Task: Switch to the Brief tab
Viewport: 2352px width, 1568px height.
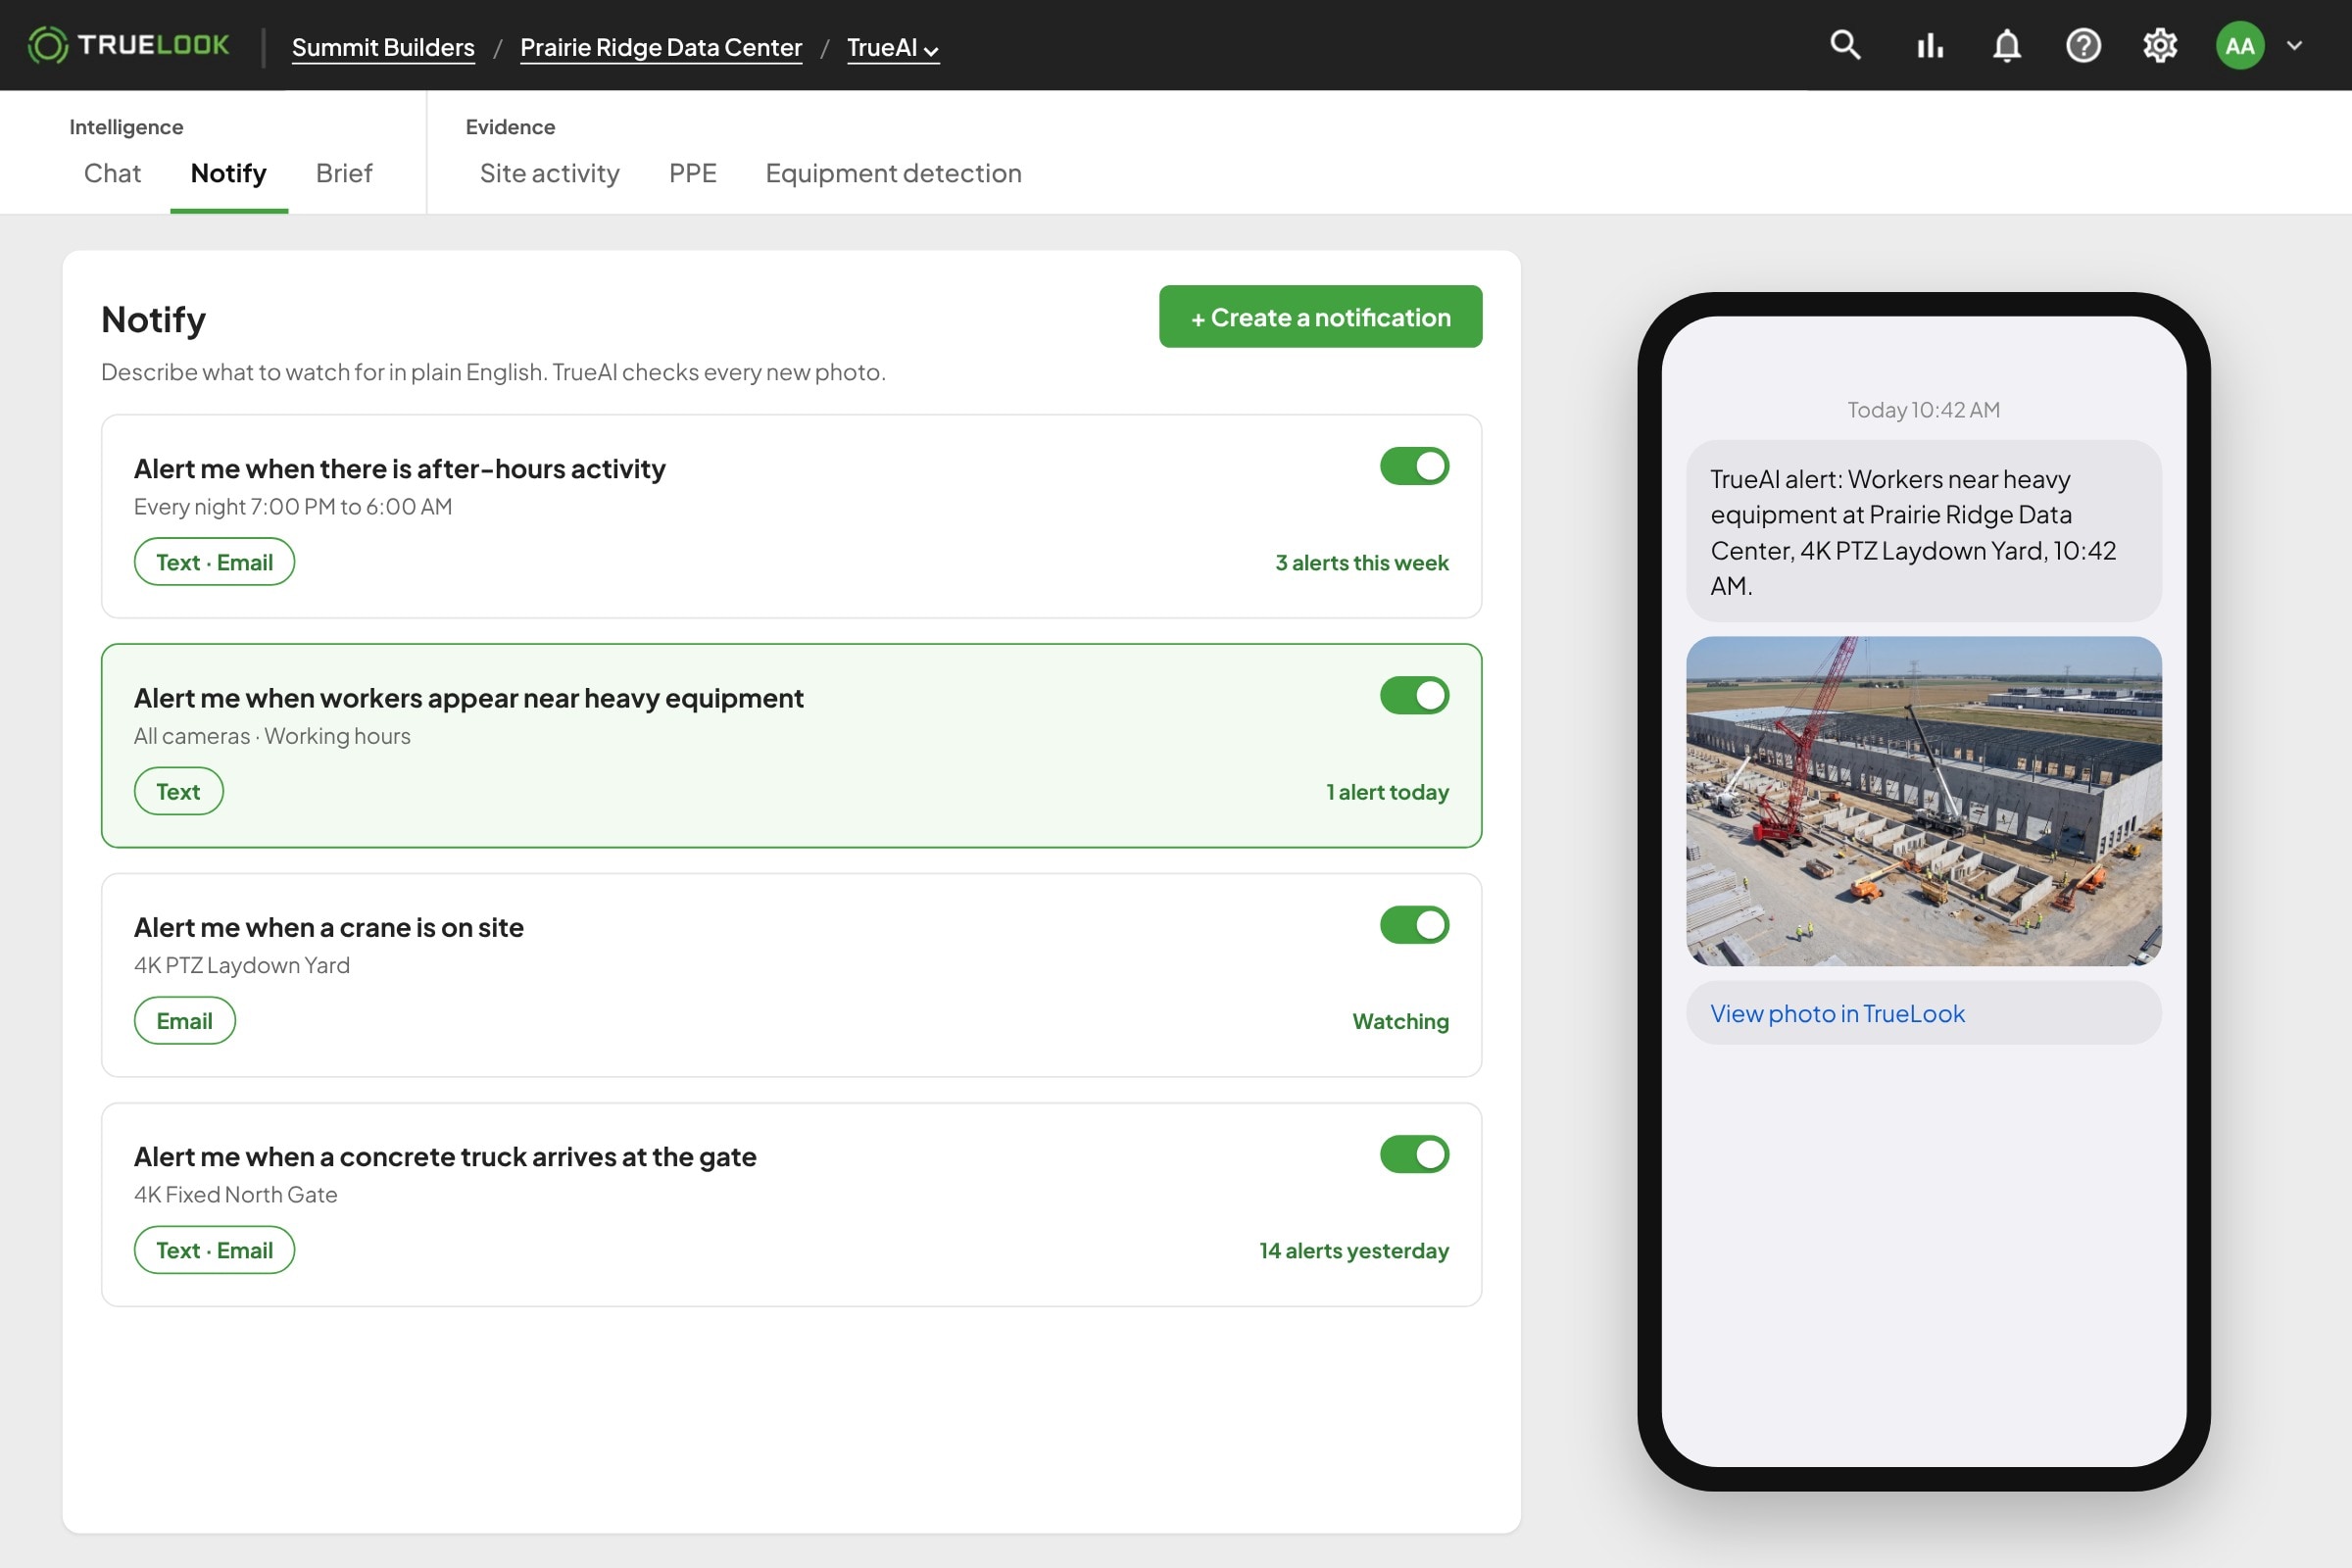Action: (344, 173)
